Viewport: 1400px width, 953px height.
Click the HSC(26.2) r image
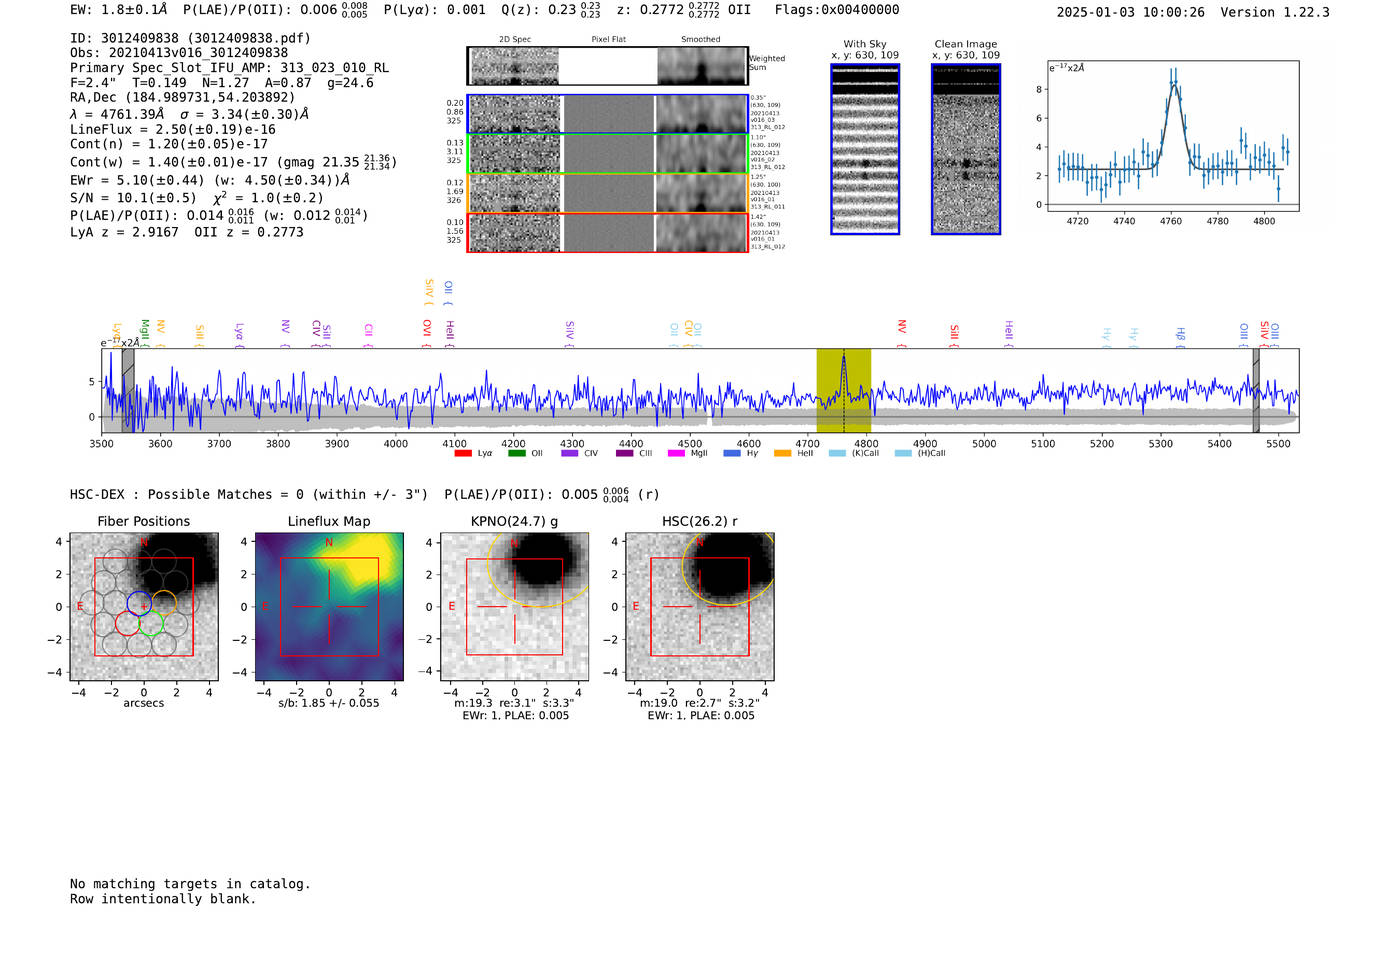(700, 607)
